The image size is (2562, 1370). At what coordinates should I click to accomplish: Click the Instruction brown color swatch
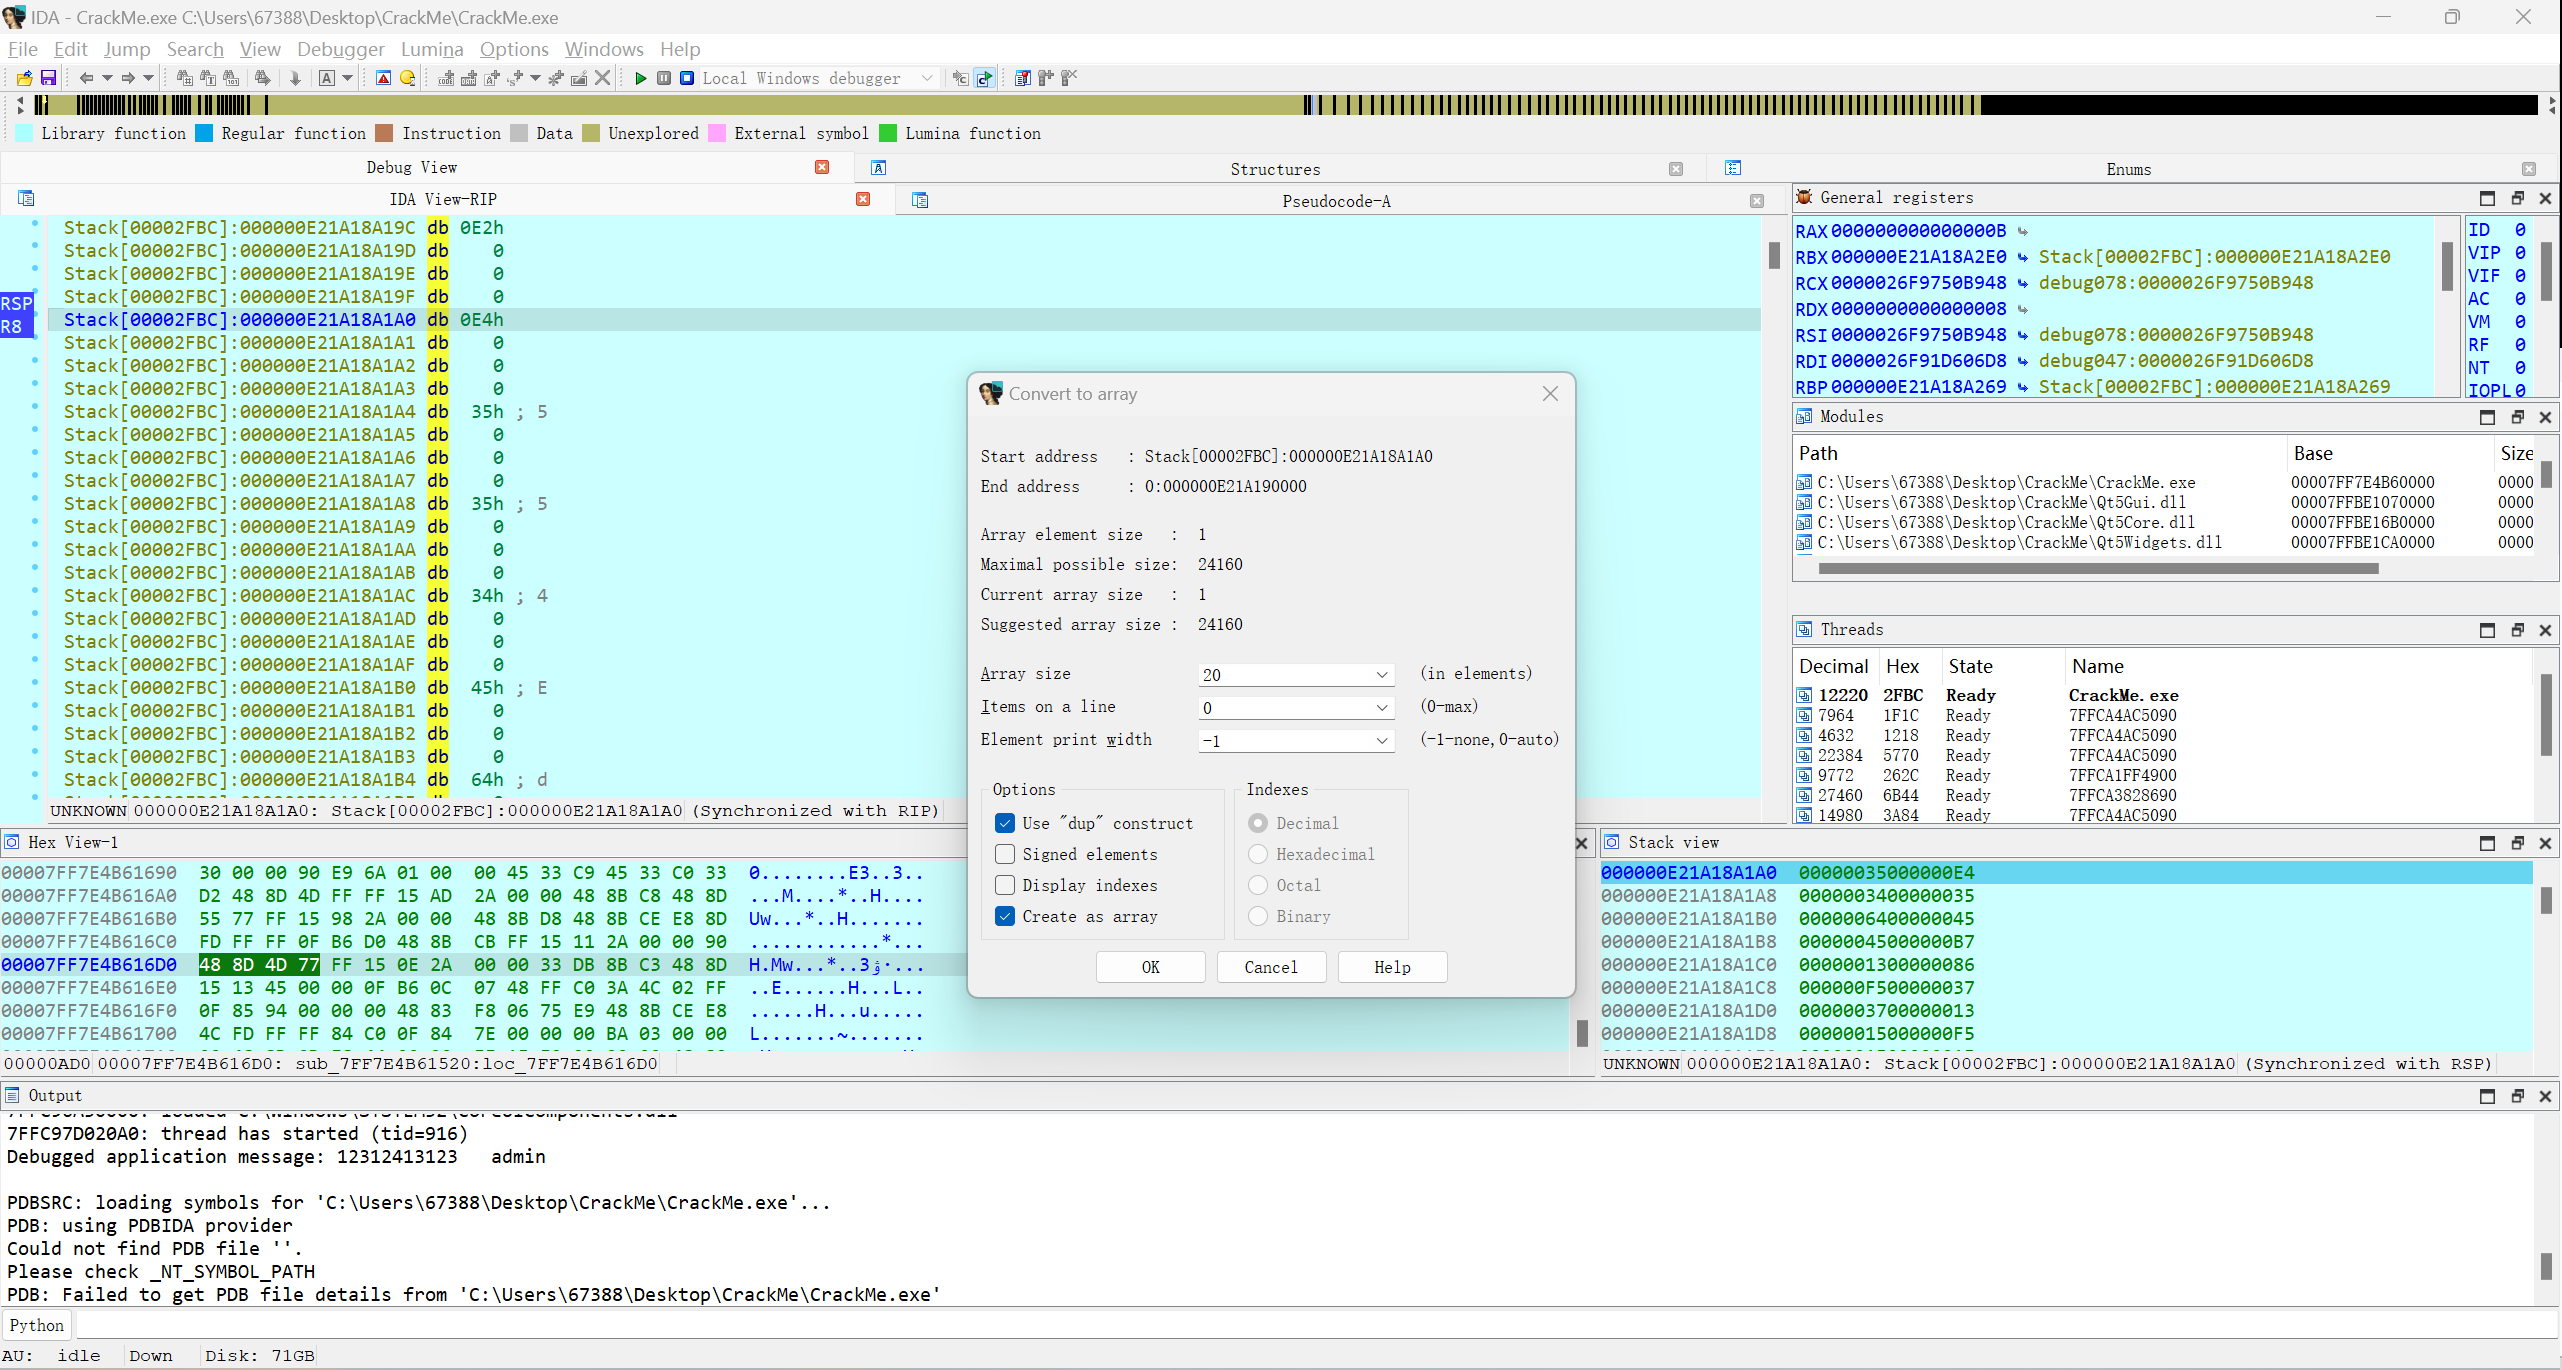pyautogui.click(x=384, y=133)
